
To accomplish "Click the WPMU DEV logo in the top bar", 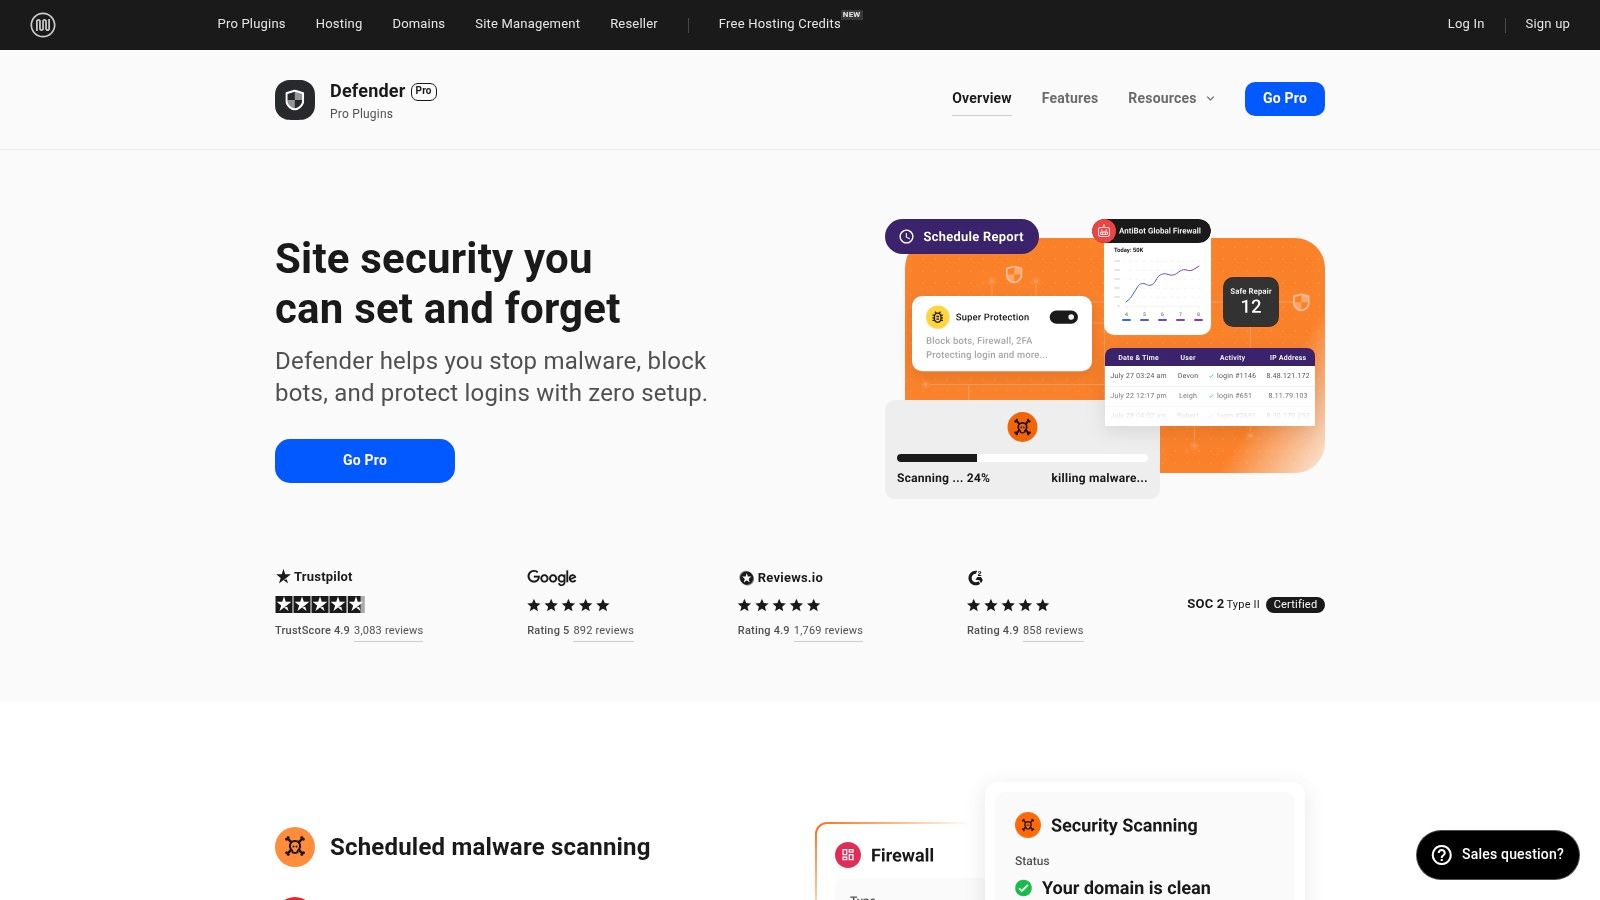I will point(41,24).
